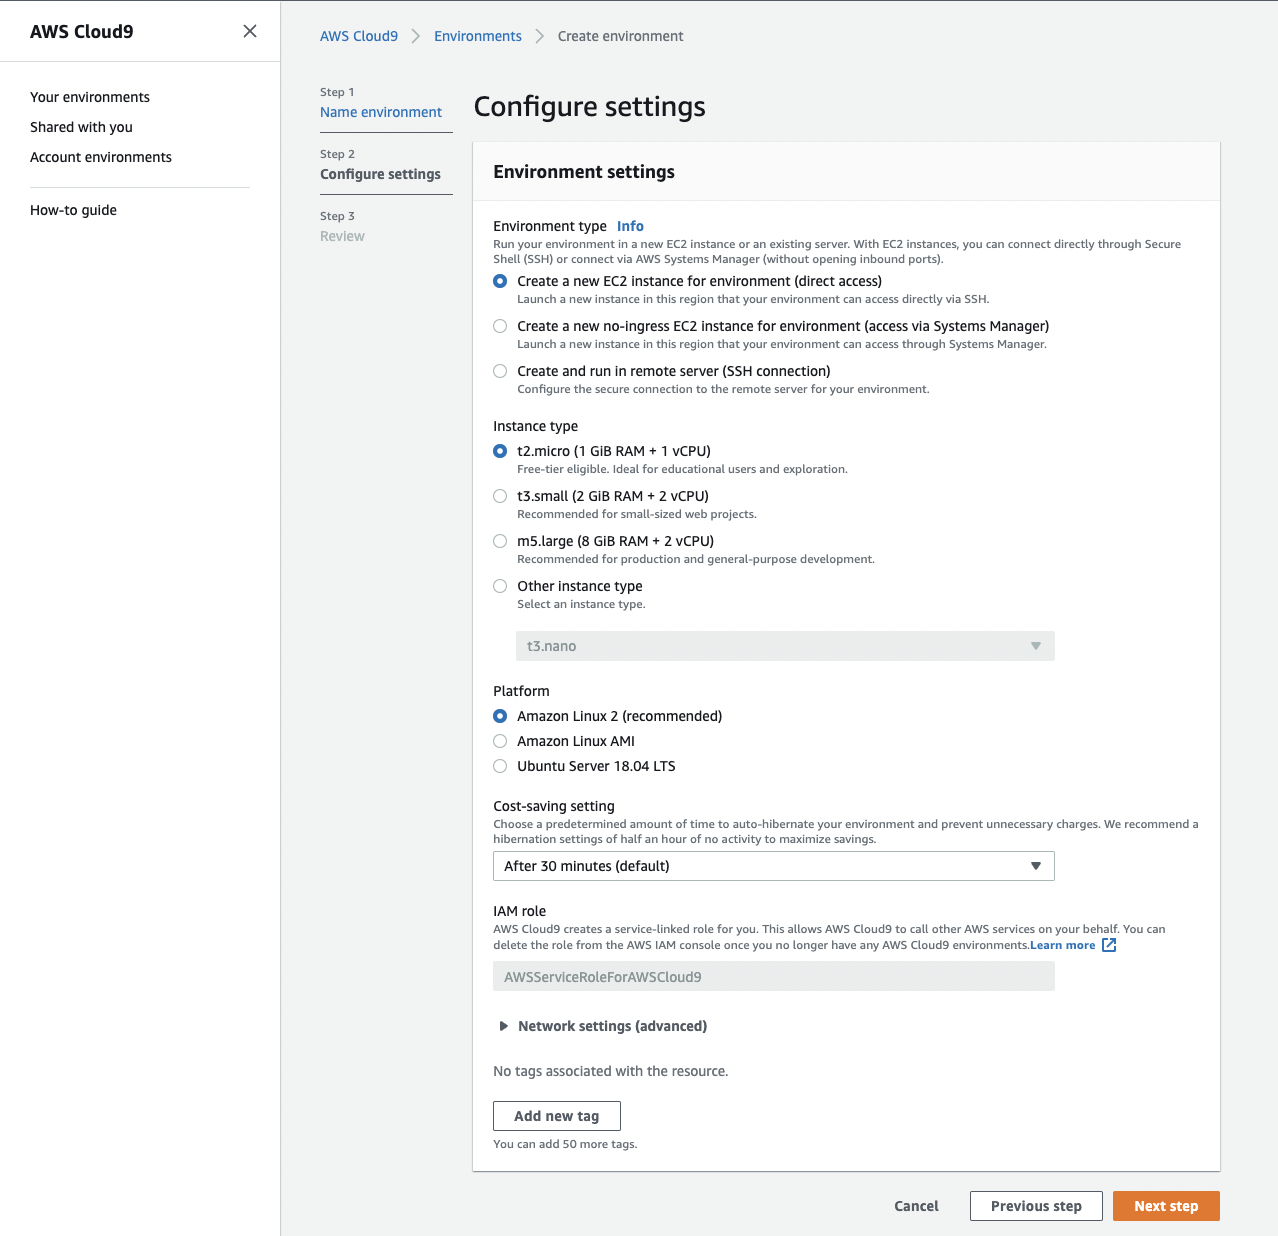Click the IAM role input field
Screen dimensions: 1278x1236
coord(773,977)
